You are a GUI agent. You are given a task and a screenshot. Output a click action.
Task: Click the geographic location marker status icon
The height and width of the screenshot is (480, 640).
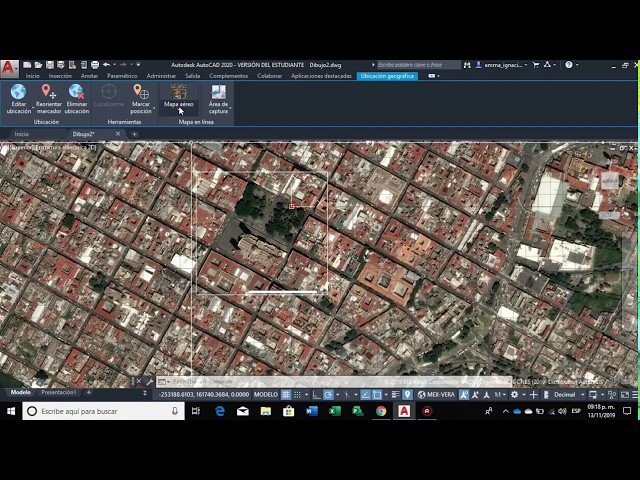click(407, 395)
